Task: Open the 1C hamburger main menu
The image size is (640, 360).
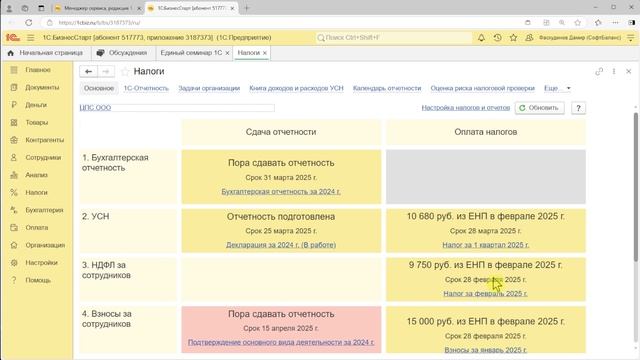Action: (31, 38)
